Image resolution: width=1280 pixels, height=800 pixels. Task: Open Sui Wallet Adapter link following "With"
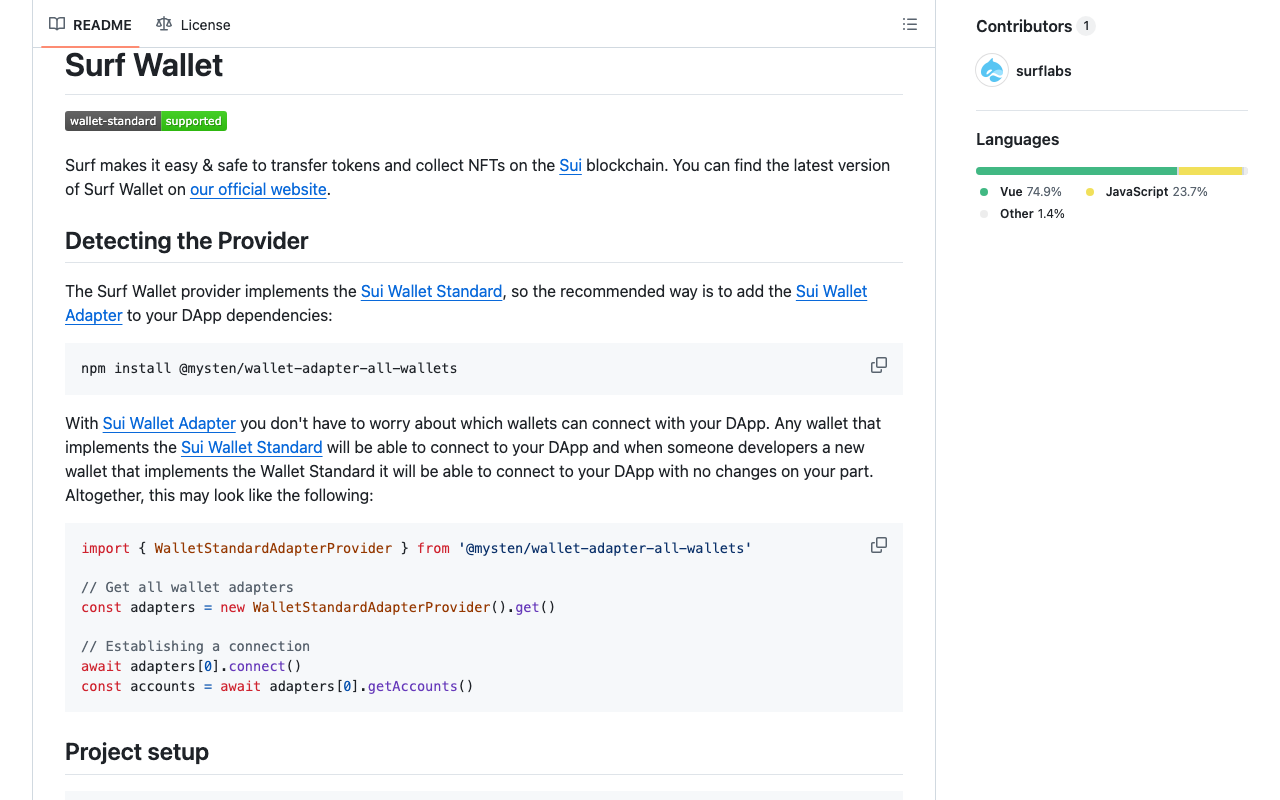coord(169,423)
